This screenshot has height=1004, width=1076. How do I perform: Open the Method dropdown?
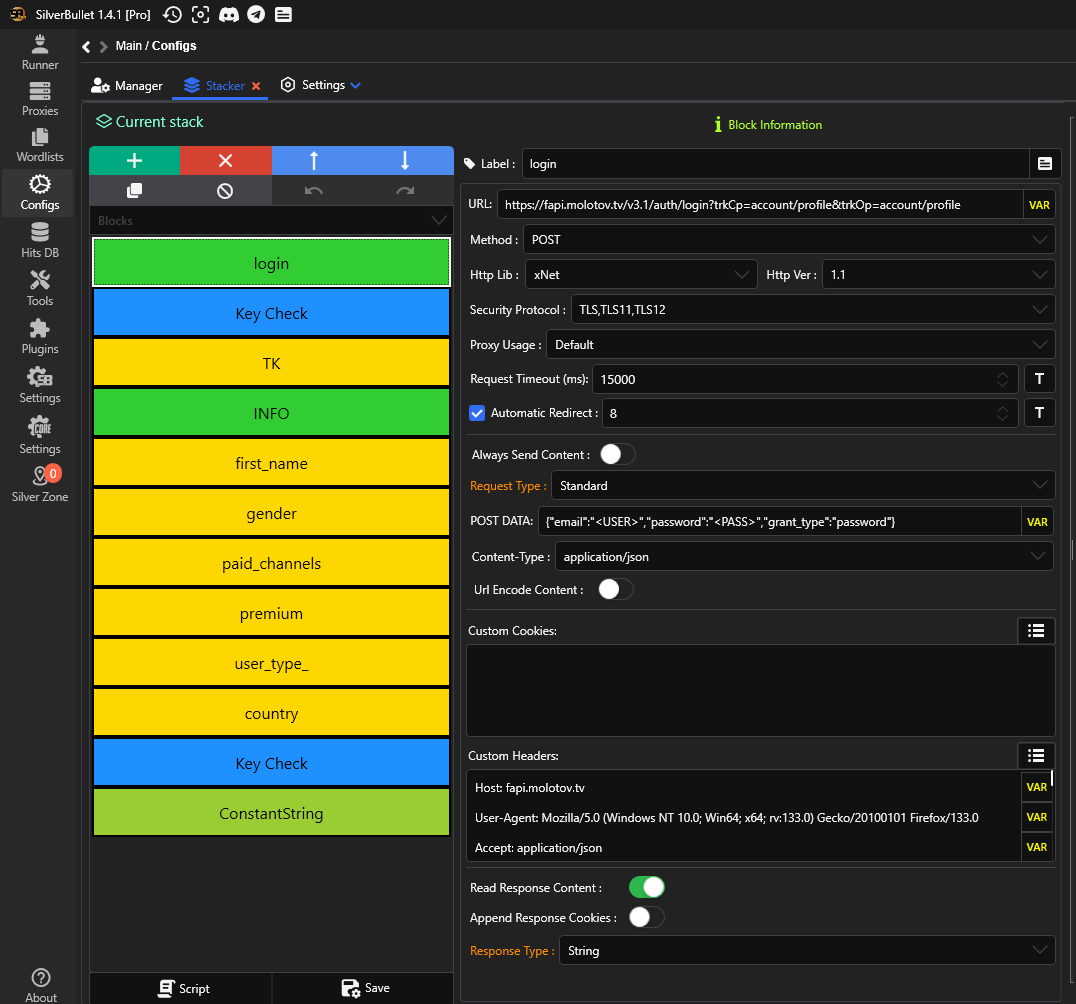coord(788,240)
